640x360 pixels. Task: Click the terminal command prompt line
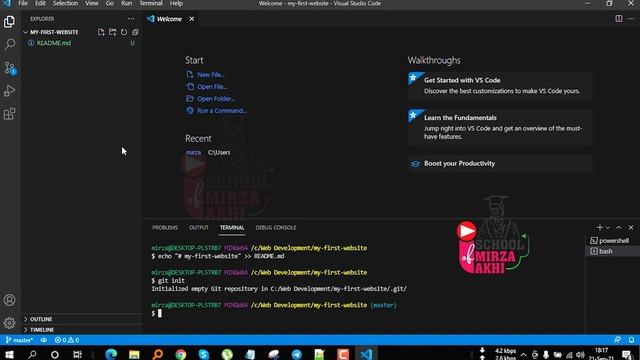(156, 313)
